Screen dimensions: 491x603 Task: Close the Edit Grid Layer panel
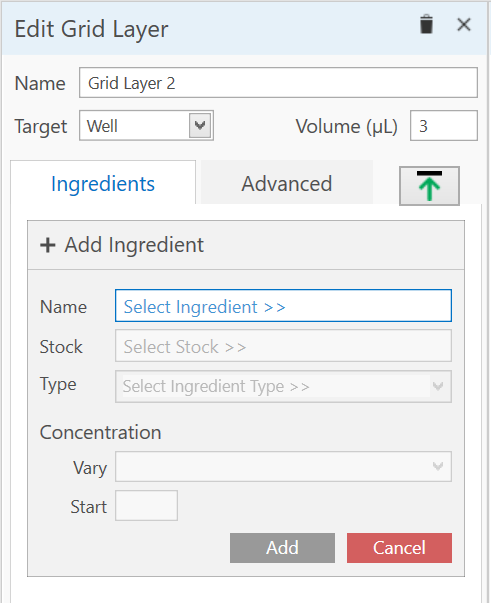tap(464, 25)
